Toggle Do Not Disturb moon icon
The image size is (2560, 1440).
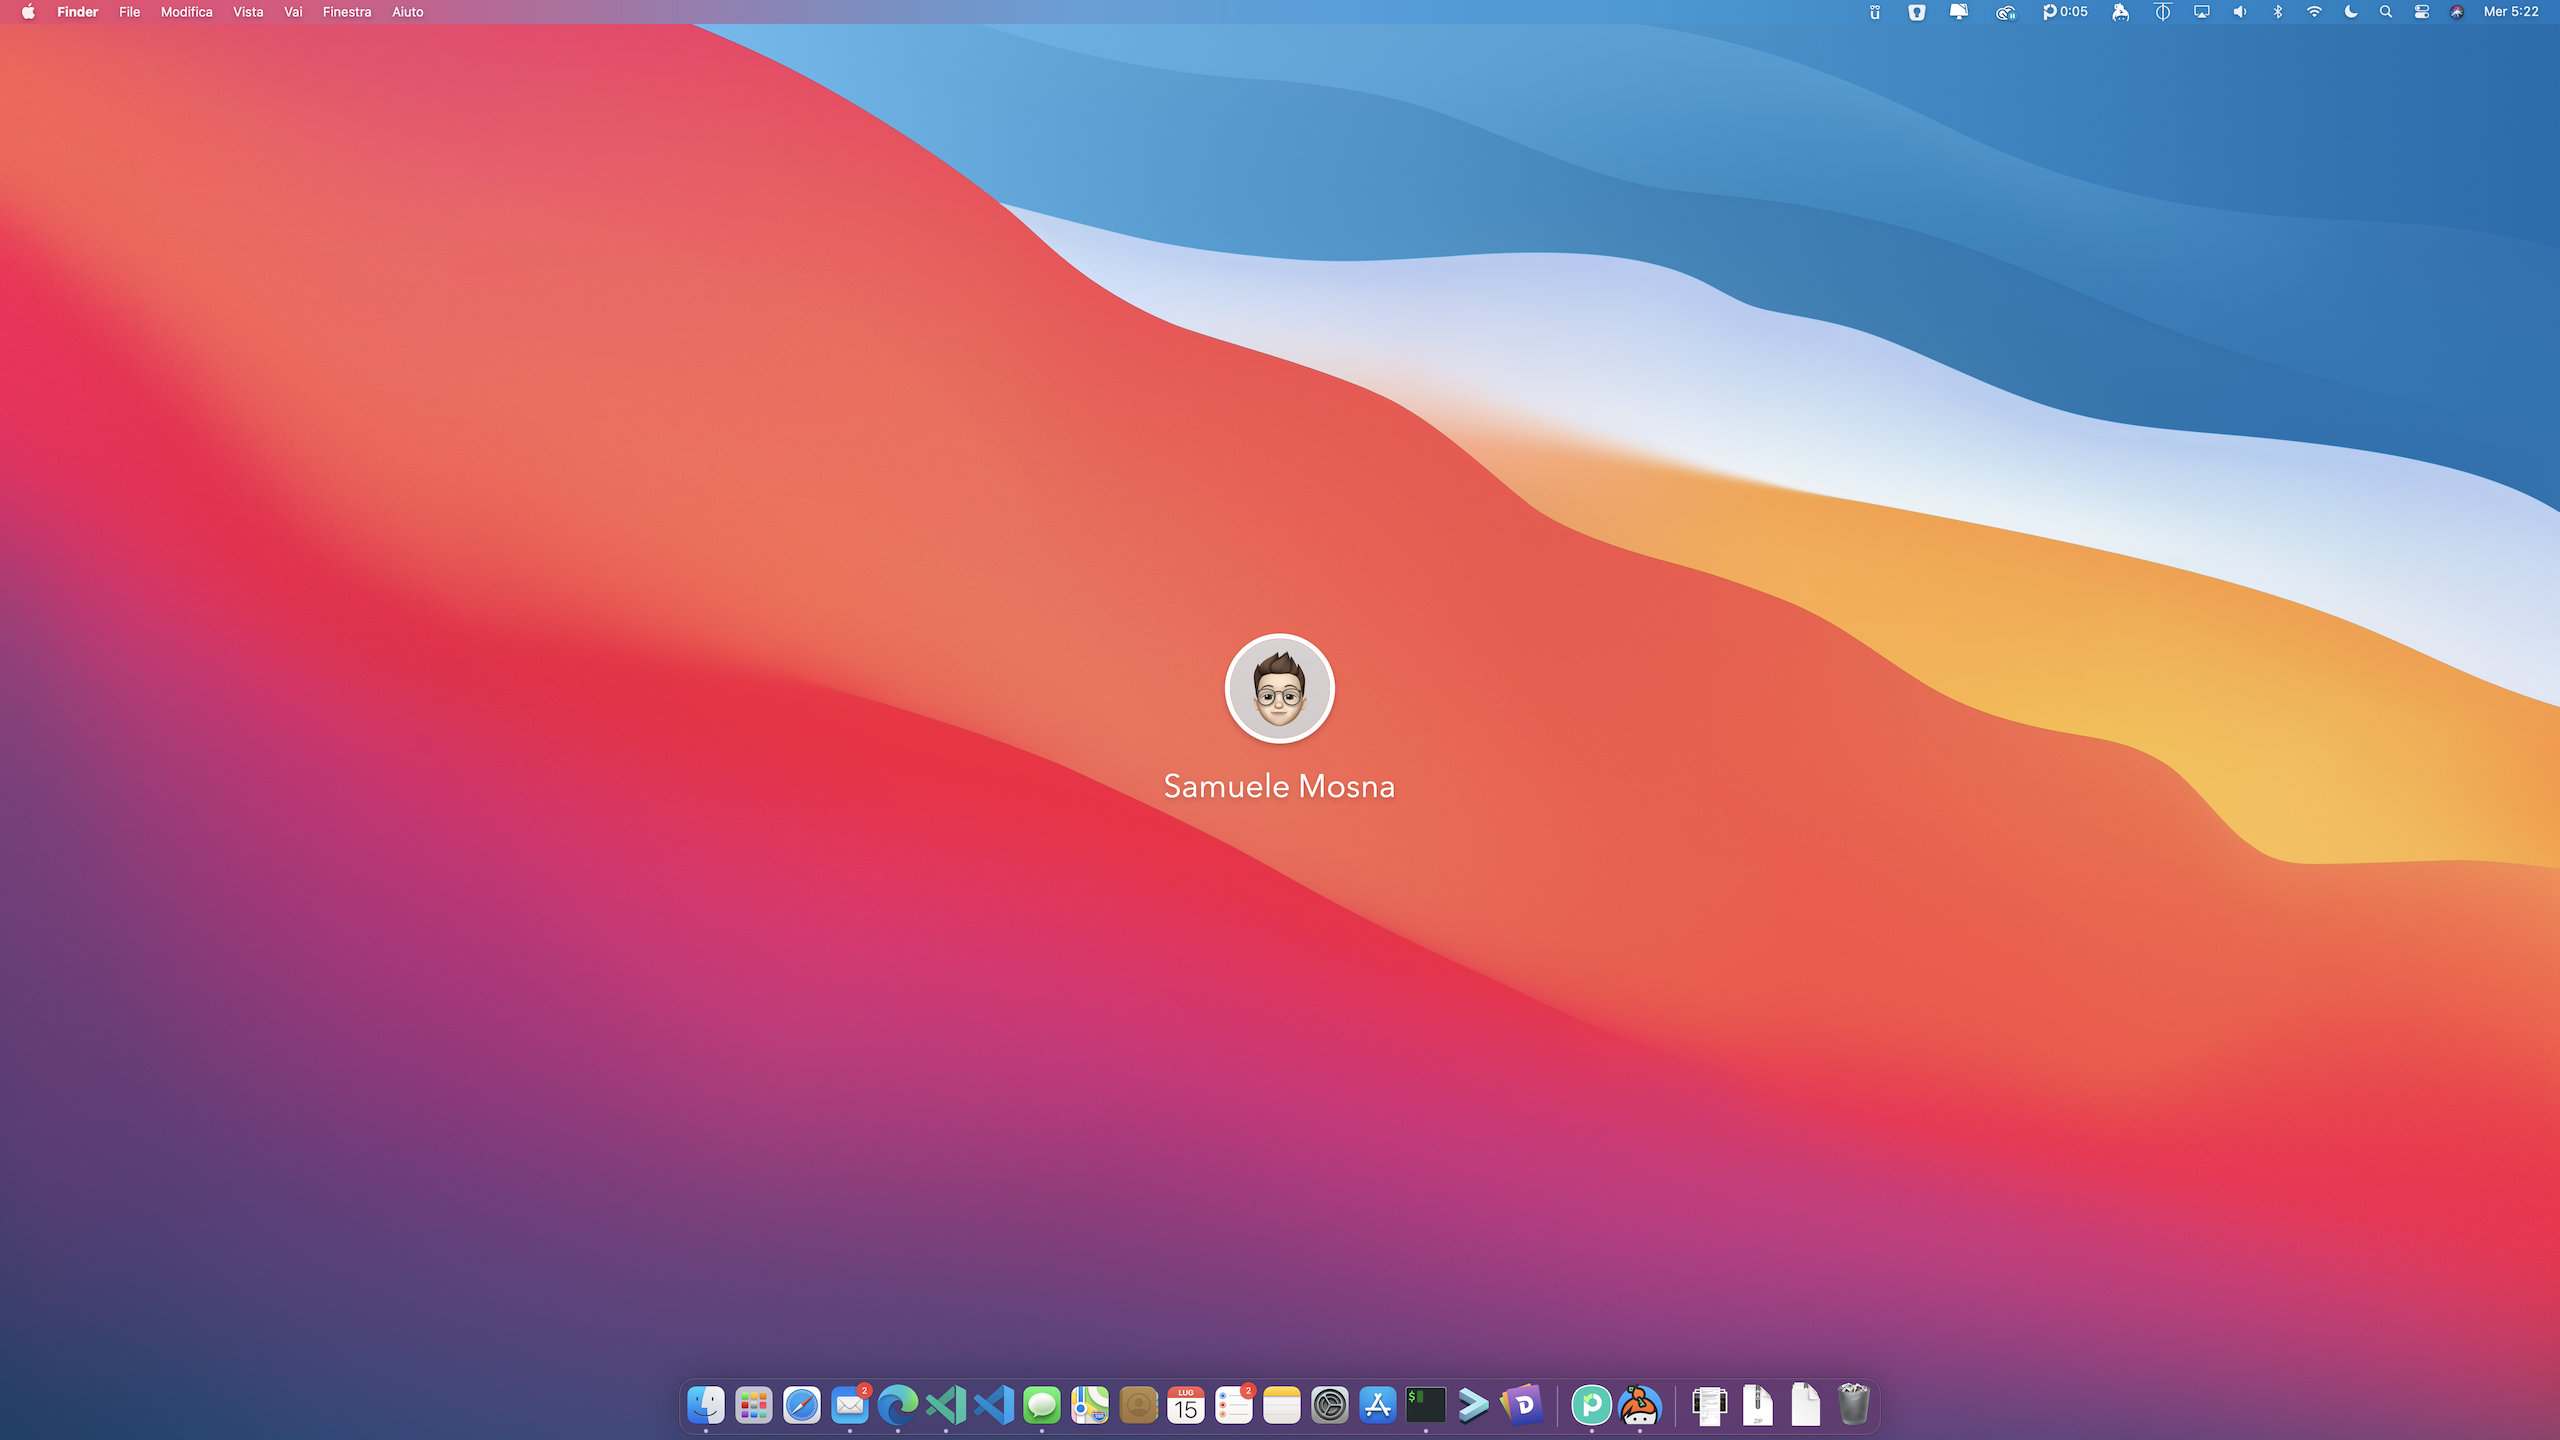[2351, 12]
